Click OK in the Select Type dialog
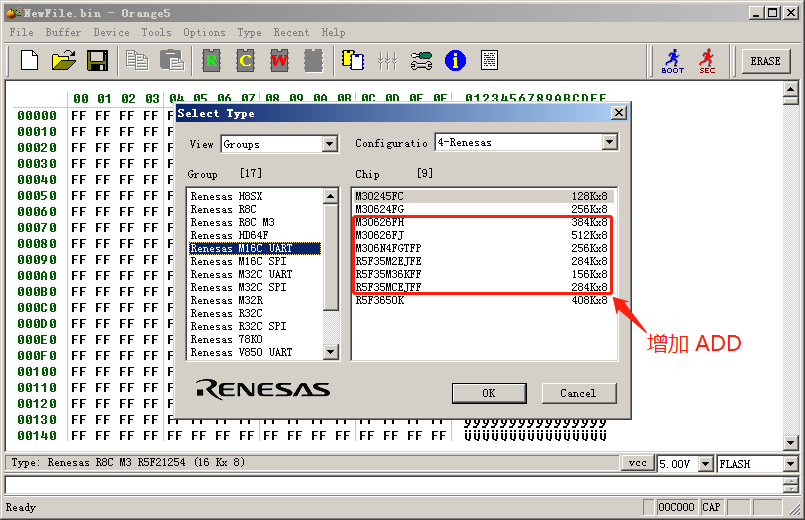This screenshot has height=520, width=805. [489, 393]
